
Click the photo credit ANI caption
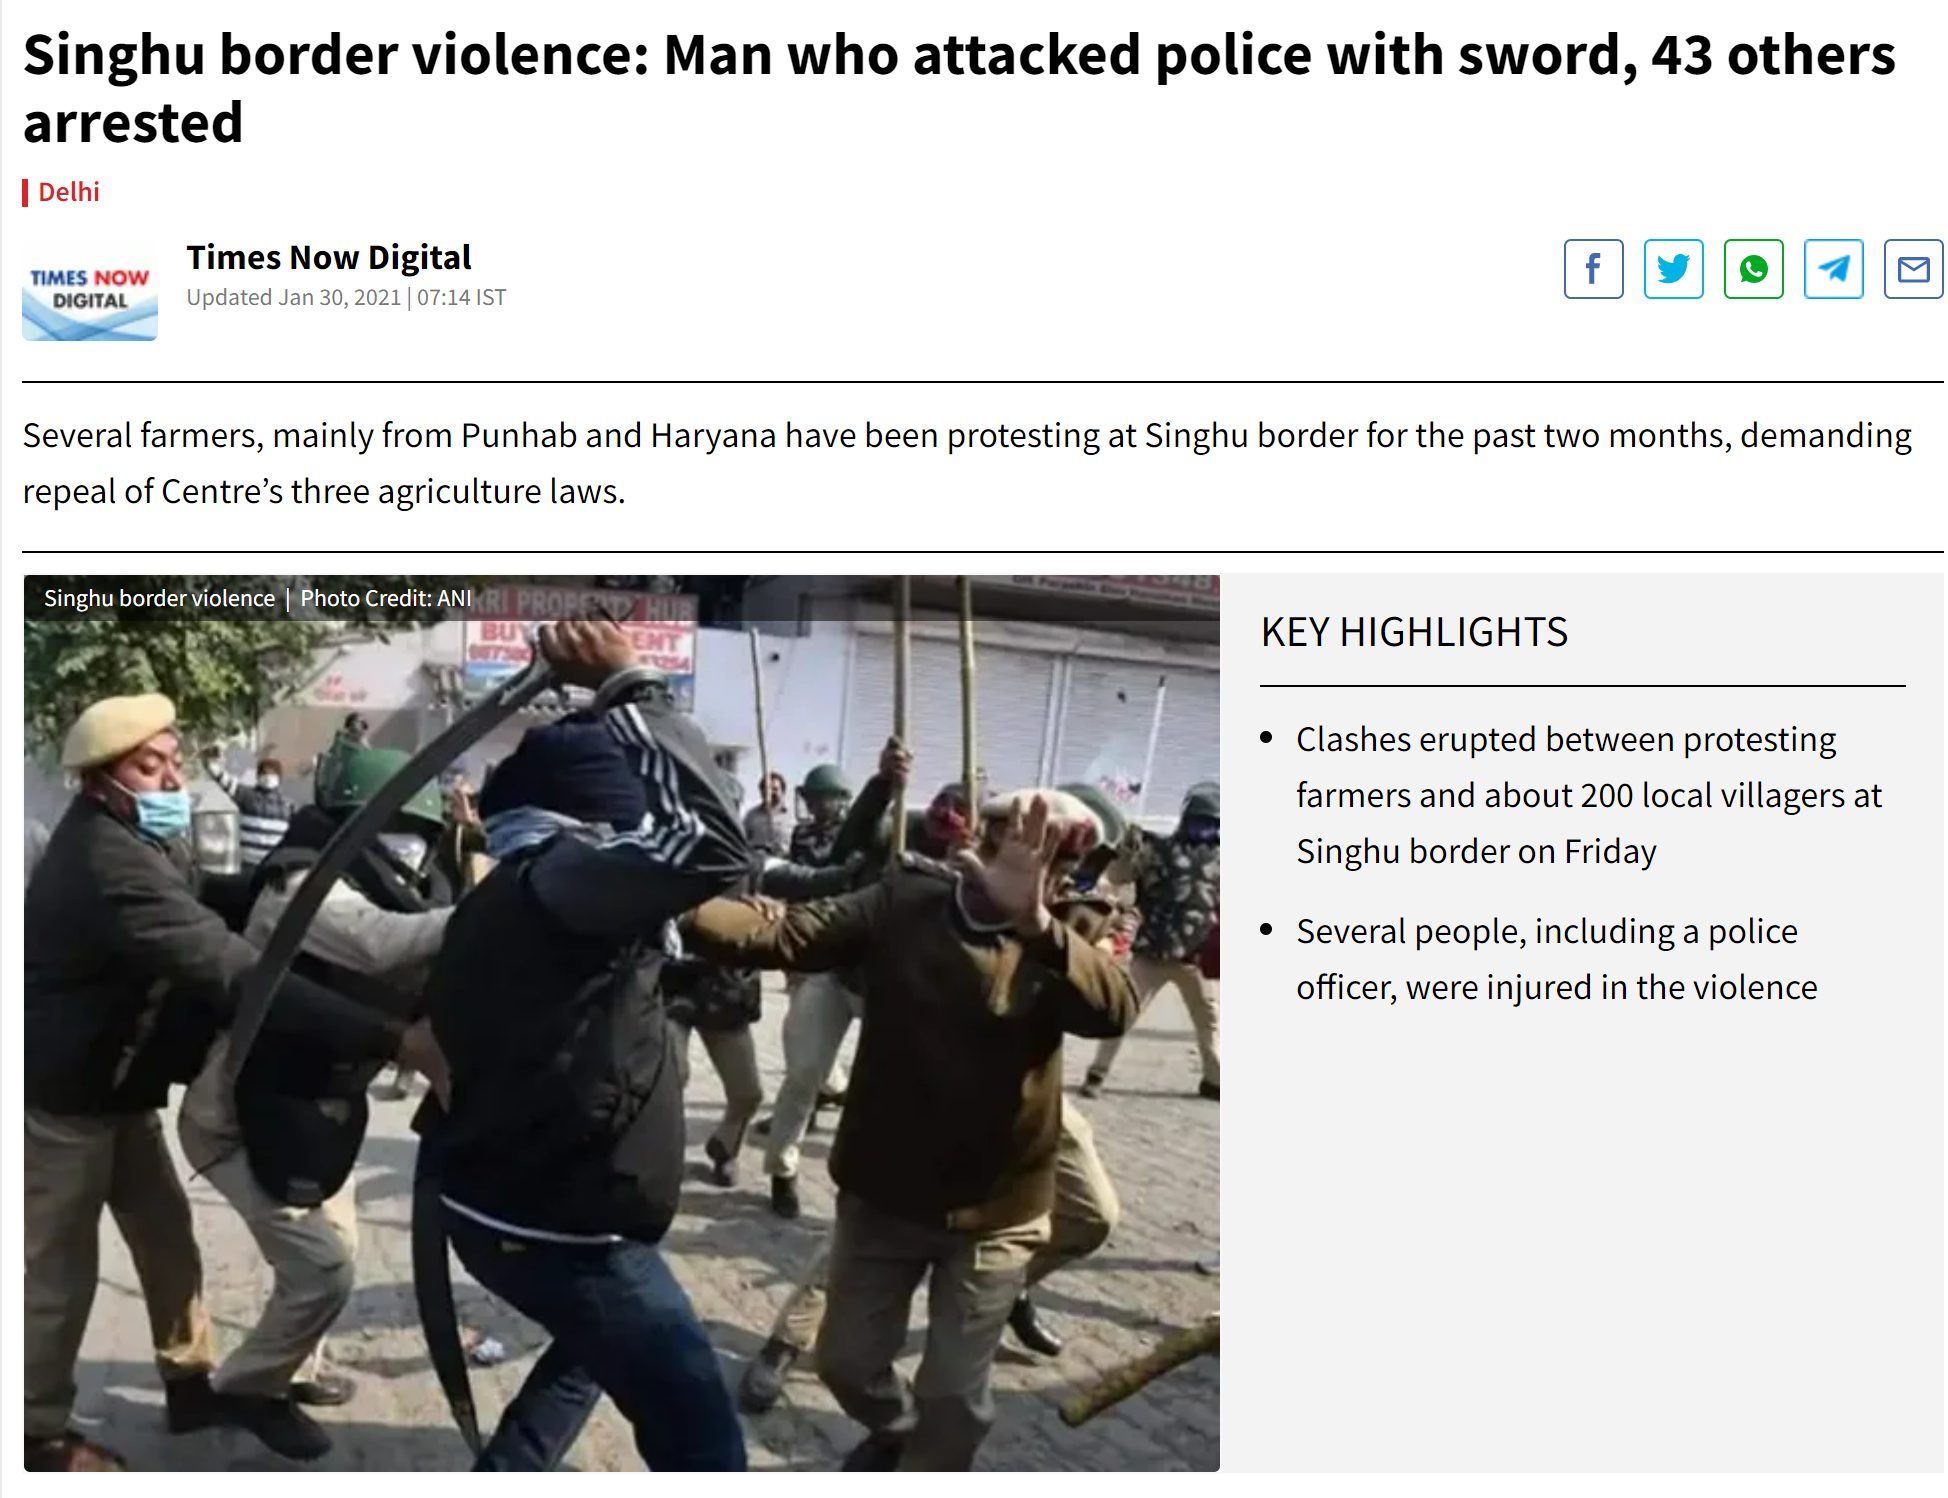click(x=386, y=598)
